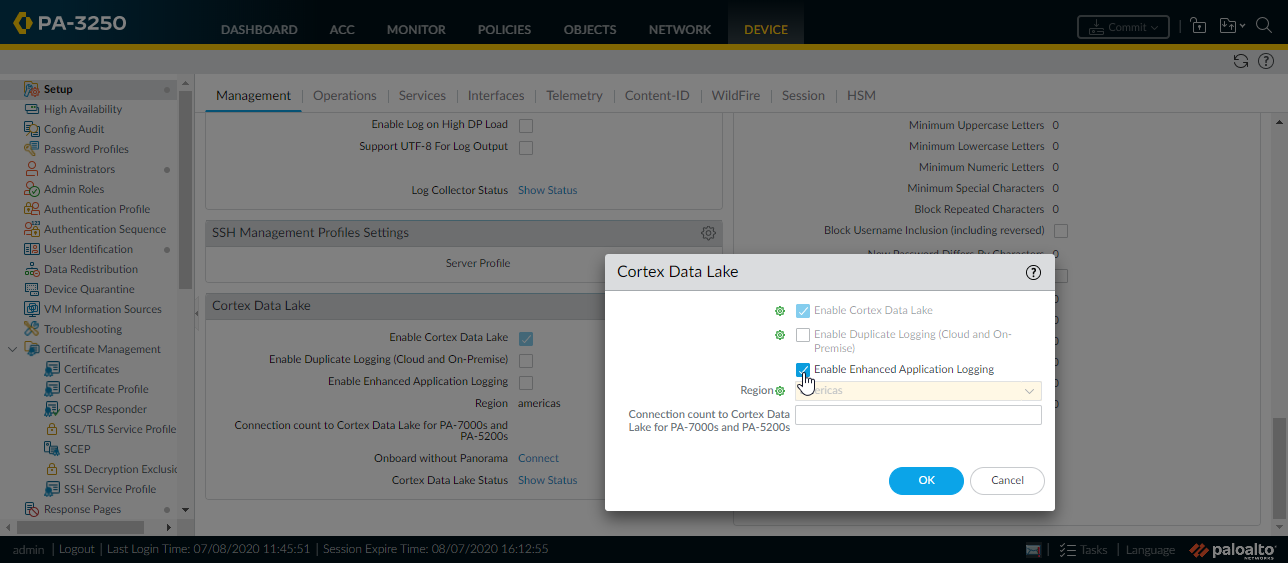
Task: Open the Region dropdown in dialog
Action: point(918,391)
